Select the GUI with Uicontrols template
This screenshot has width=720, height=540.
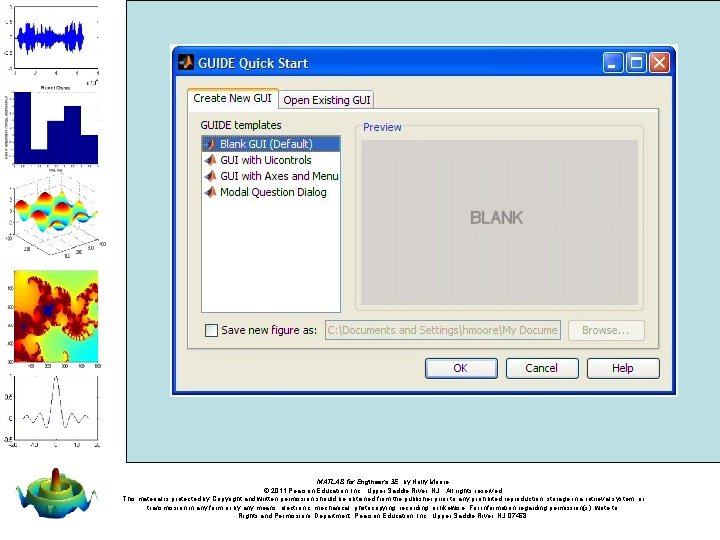[271, 160]
